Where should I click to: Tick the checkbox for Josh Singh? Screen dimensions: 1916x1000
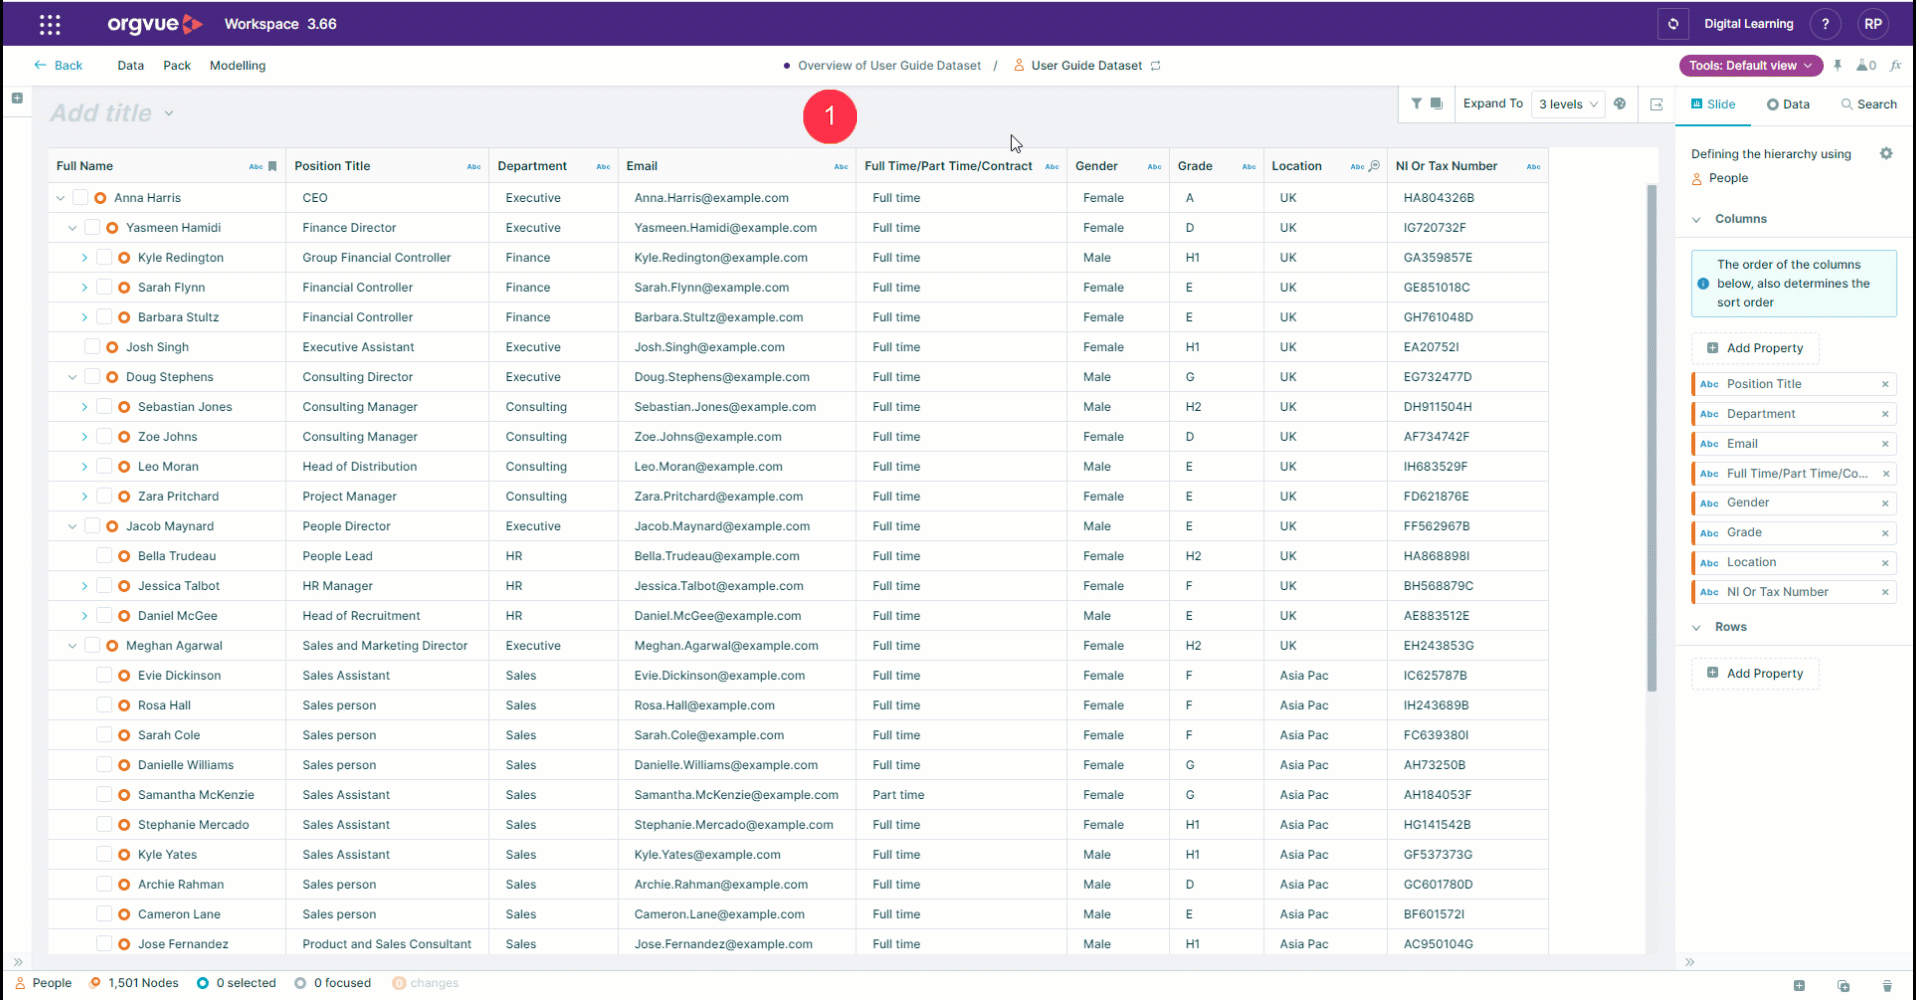coord(92,347)
